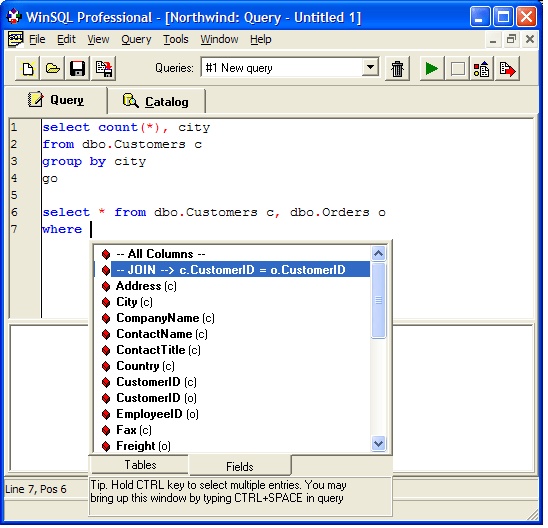Click the query results options icon

(482, 68)
